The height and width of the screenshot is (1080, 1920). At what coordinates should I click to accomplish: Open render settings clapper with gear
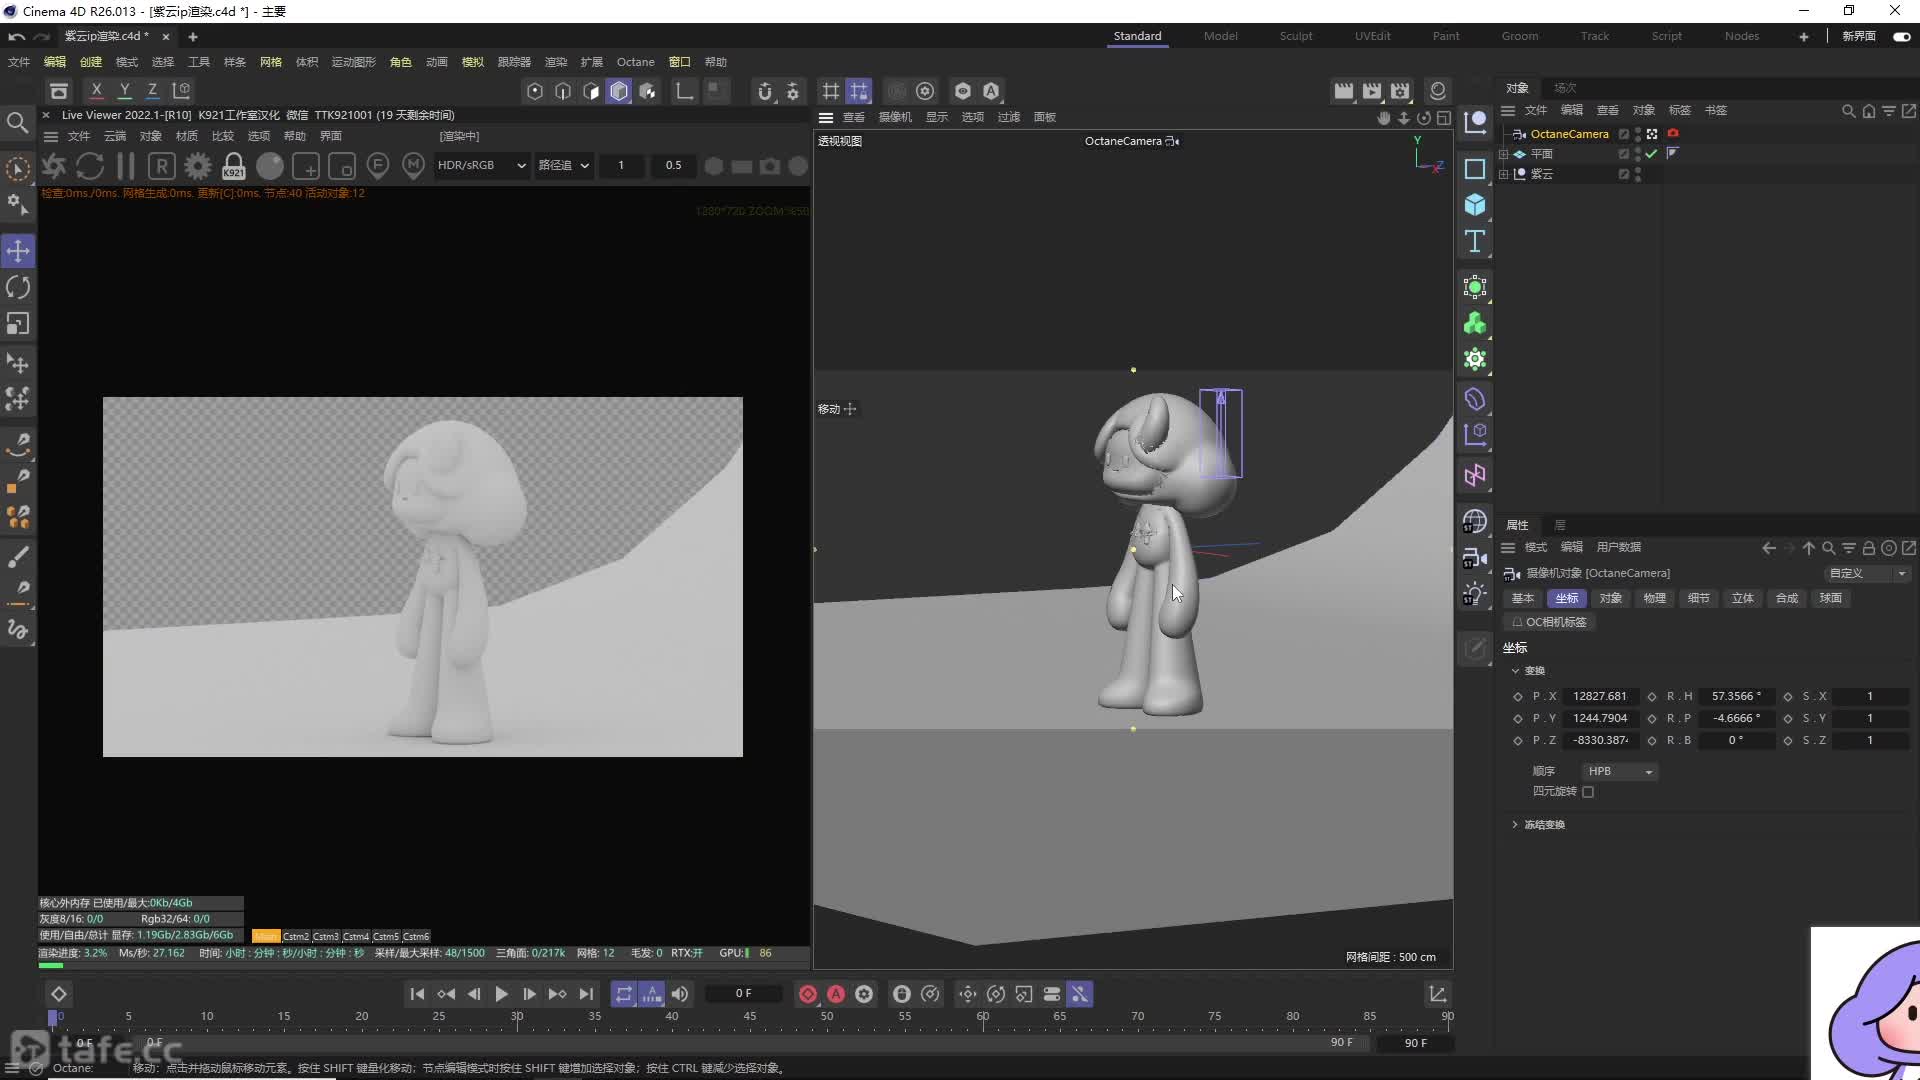pyautogui.click(x=1400, y=91)
